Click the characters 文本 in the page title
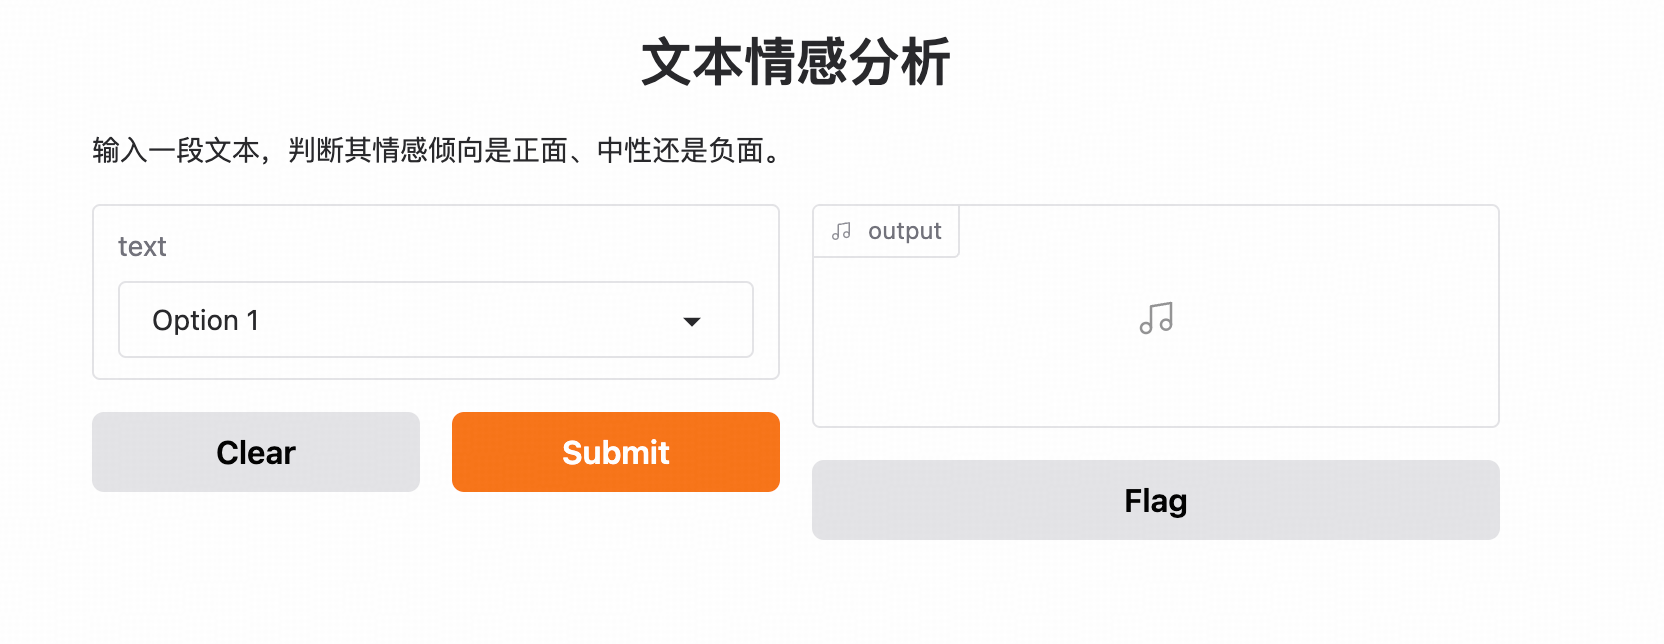1664x644 pixels. 692,62
